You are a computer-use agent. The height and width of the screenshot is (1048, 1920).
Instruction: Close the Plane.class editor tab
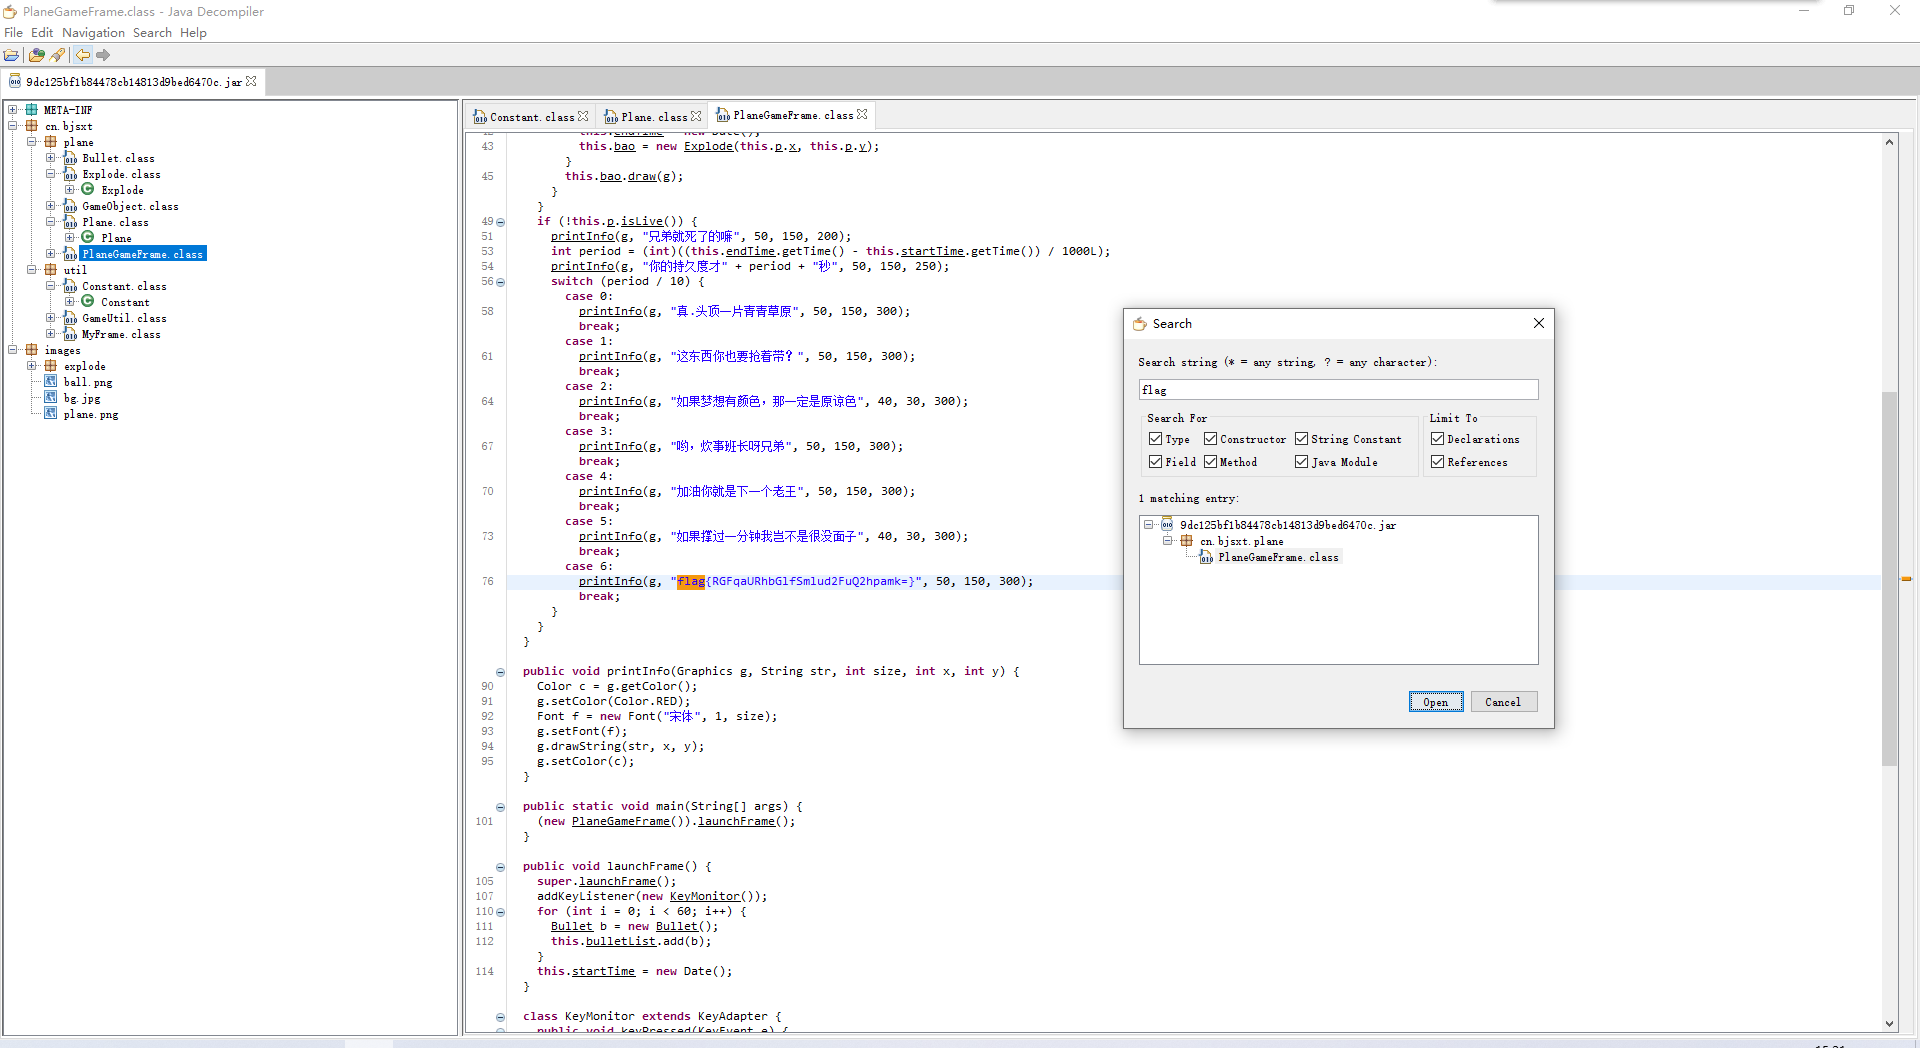coord(696,116)
